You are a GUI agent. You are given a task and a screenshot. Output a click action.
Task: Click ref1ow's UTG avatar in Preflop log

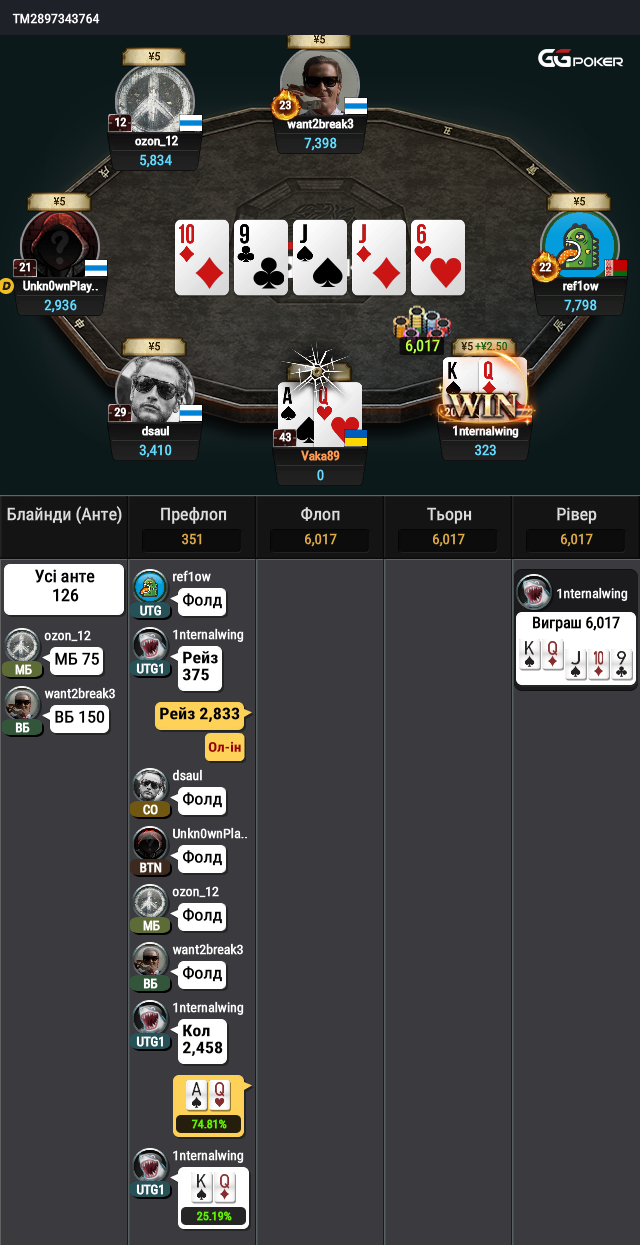pyautogui.click(x=150, y=588)
